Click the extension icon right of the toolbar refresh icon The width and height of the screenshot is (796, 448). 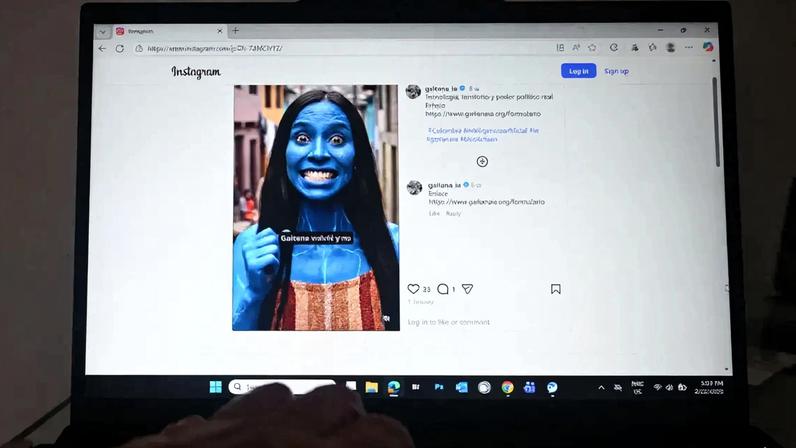[635, 47]
